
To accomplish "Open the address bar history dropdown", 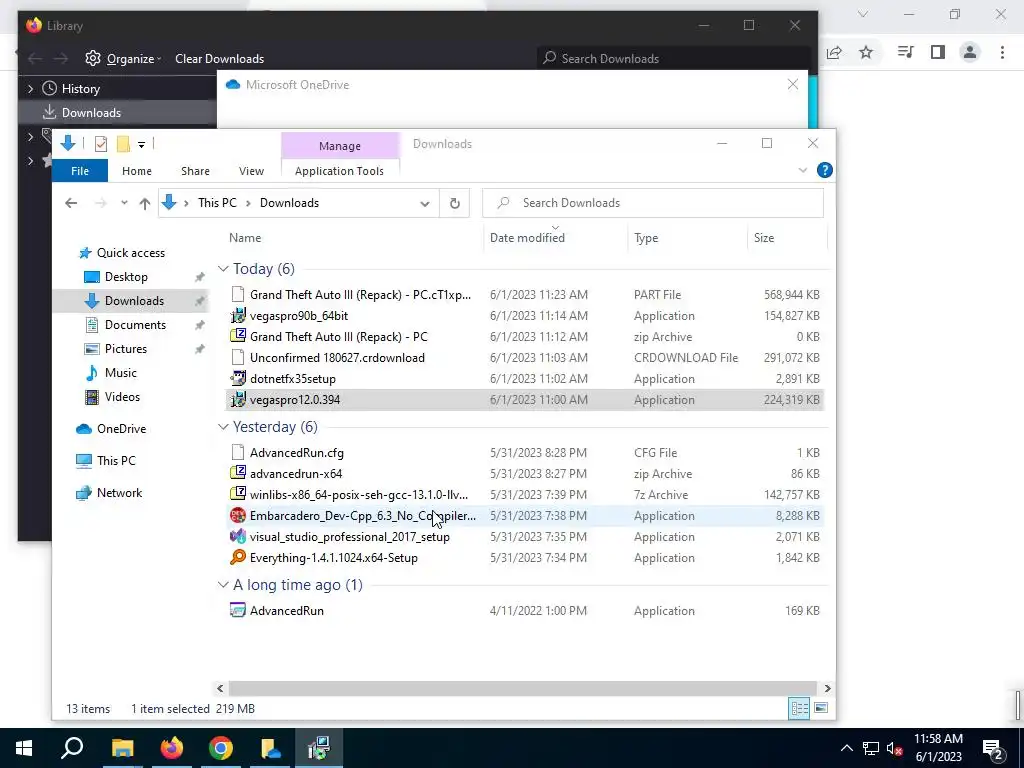I will point(424,204).
